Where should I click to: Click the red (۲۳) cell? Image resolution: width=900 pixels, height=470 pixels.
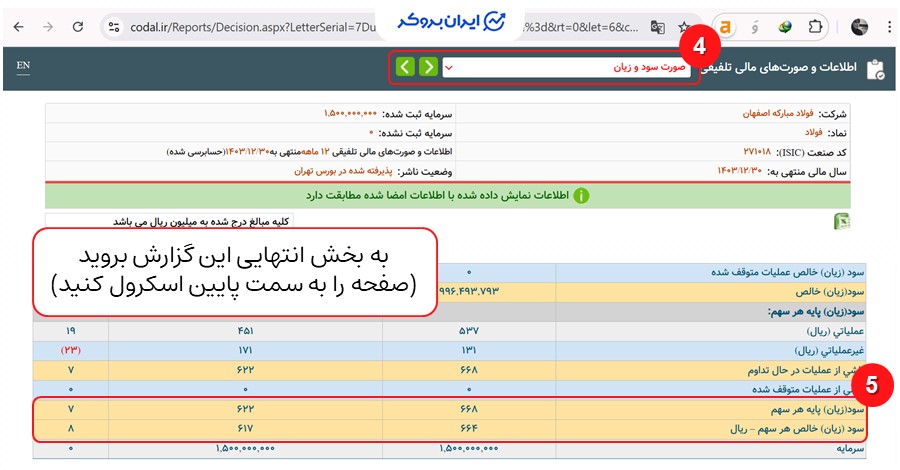(x=71, y=350)
